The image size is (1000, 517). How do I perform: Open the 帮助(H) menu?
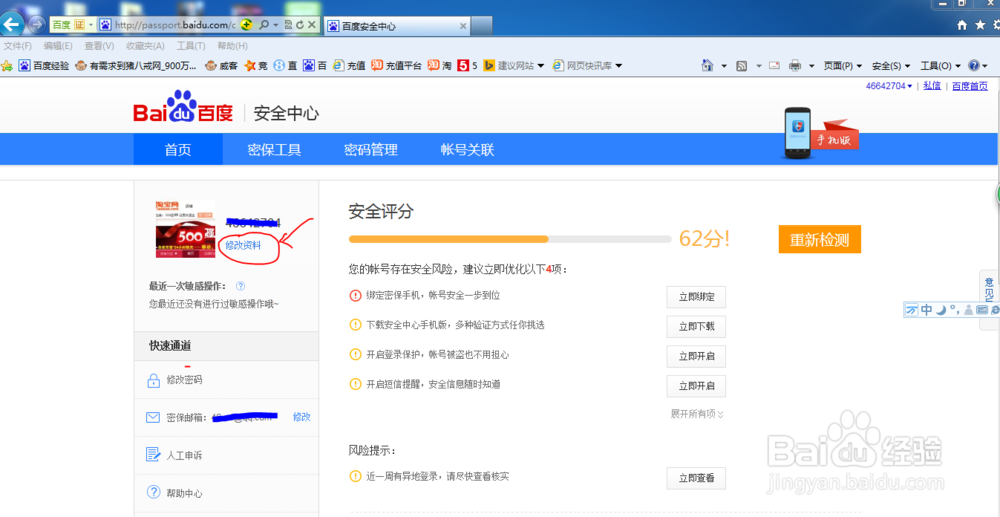232,46
